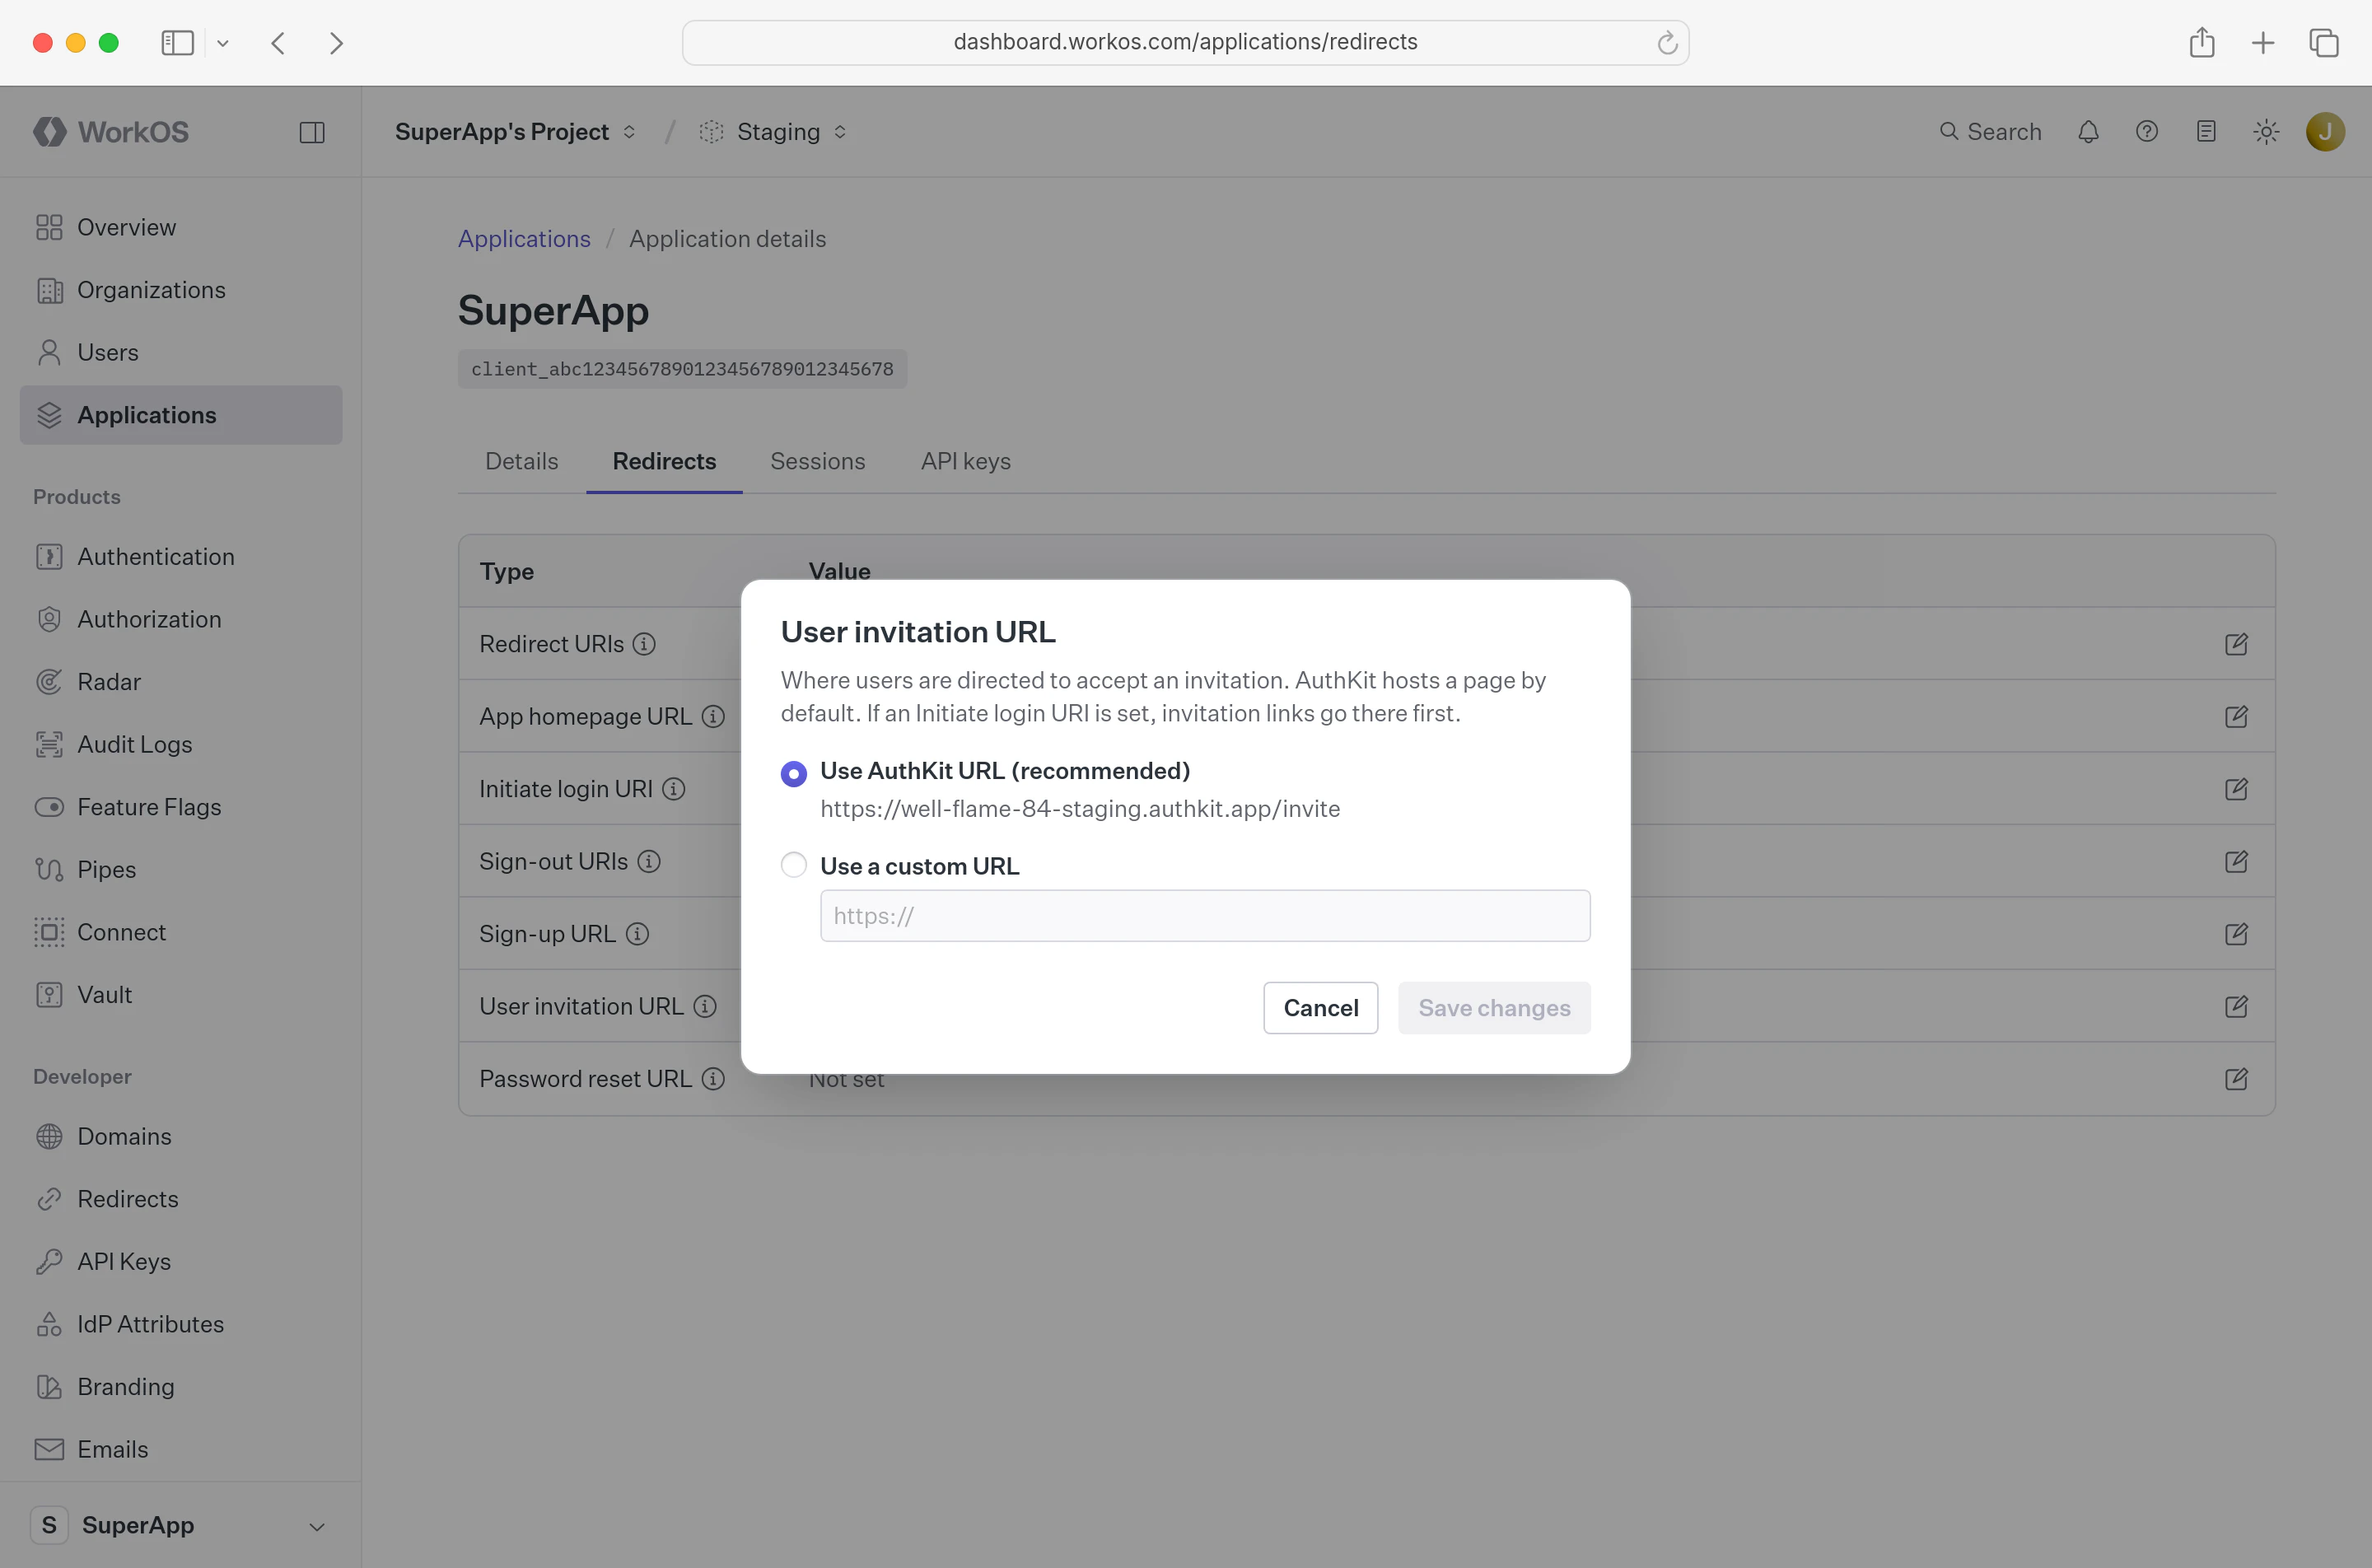Click the Applications layers icon
Image resolution: width=2372 pixels, height=1568 pixels.
(x=49, y=415)
